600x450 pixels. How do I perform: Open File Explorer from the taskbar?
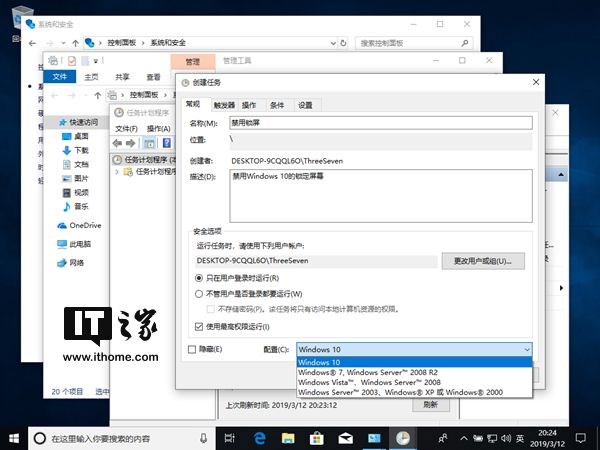[288, 439]
